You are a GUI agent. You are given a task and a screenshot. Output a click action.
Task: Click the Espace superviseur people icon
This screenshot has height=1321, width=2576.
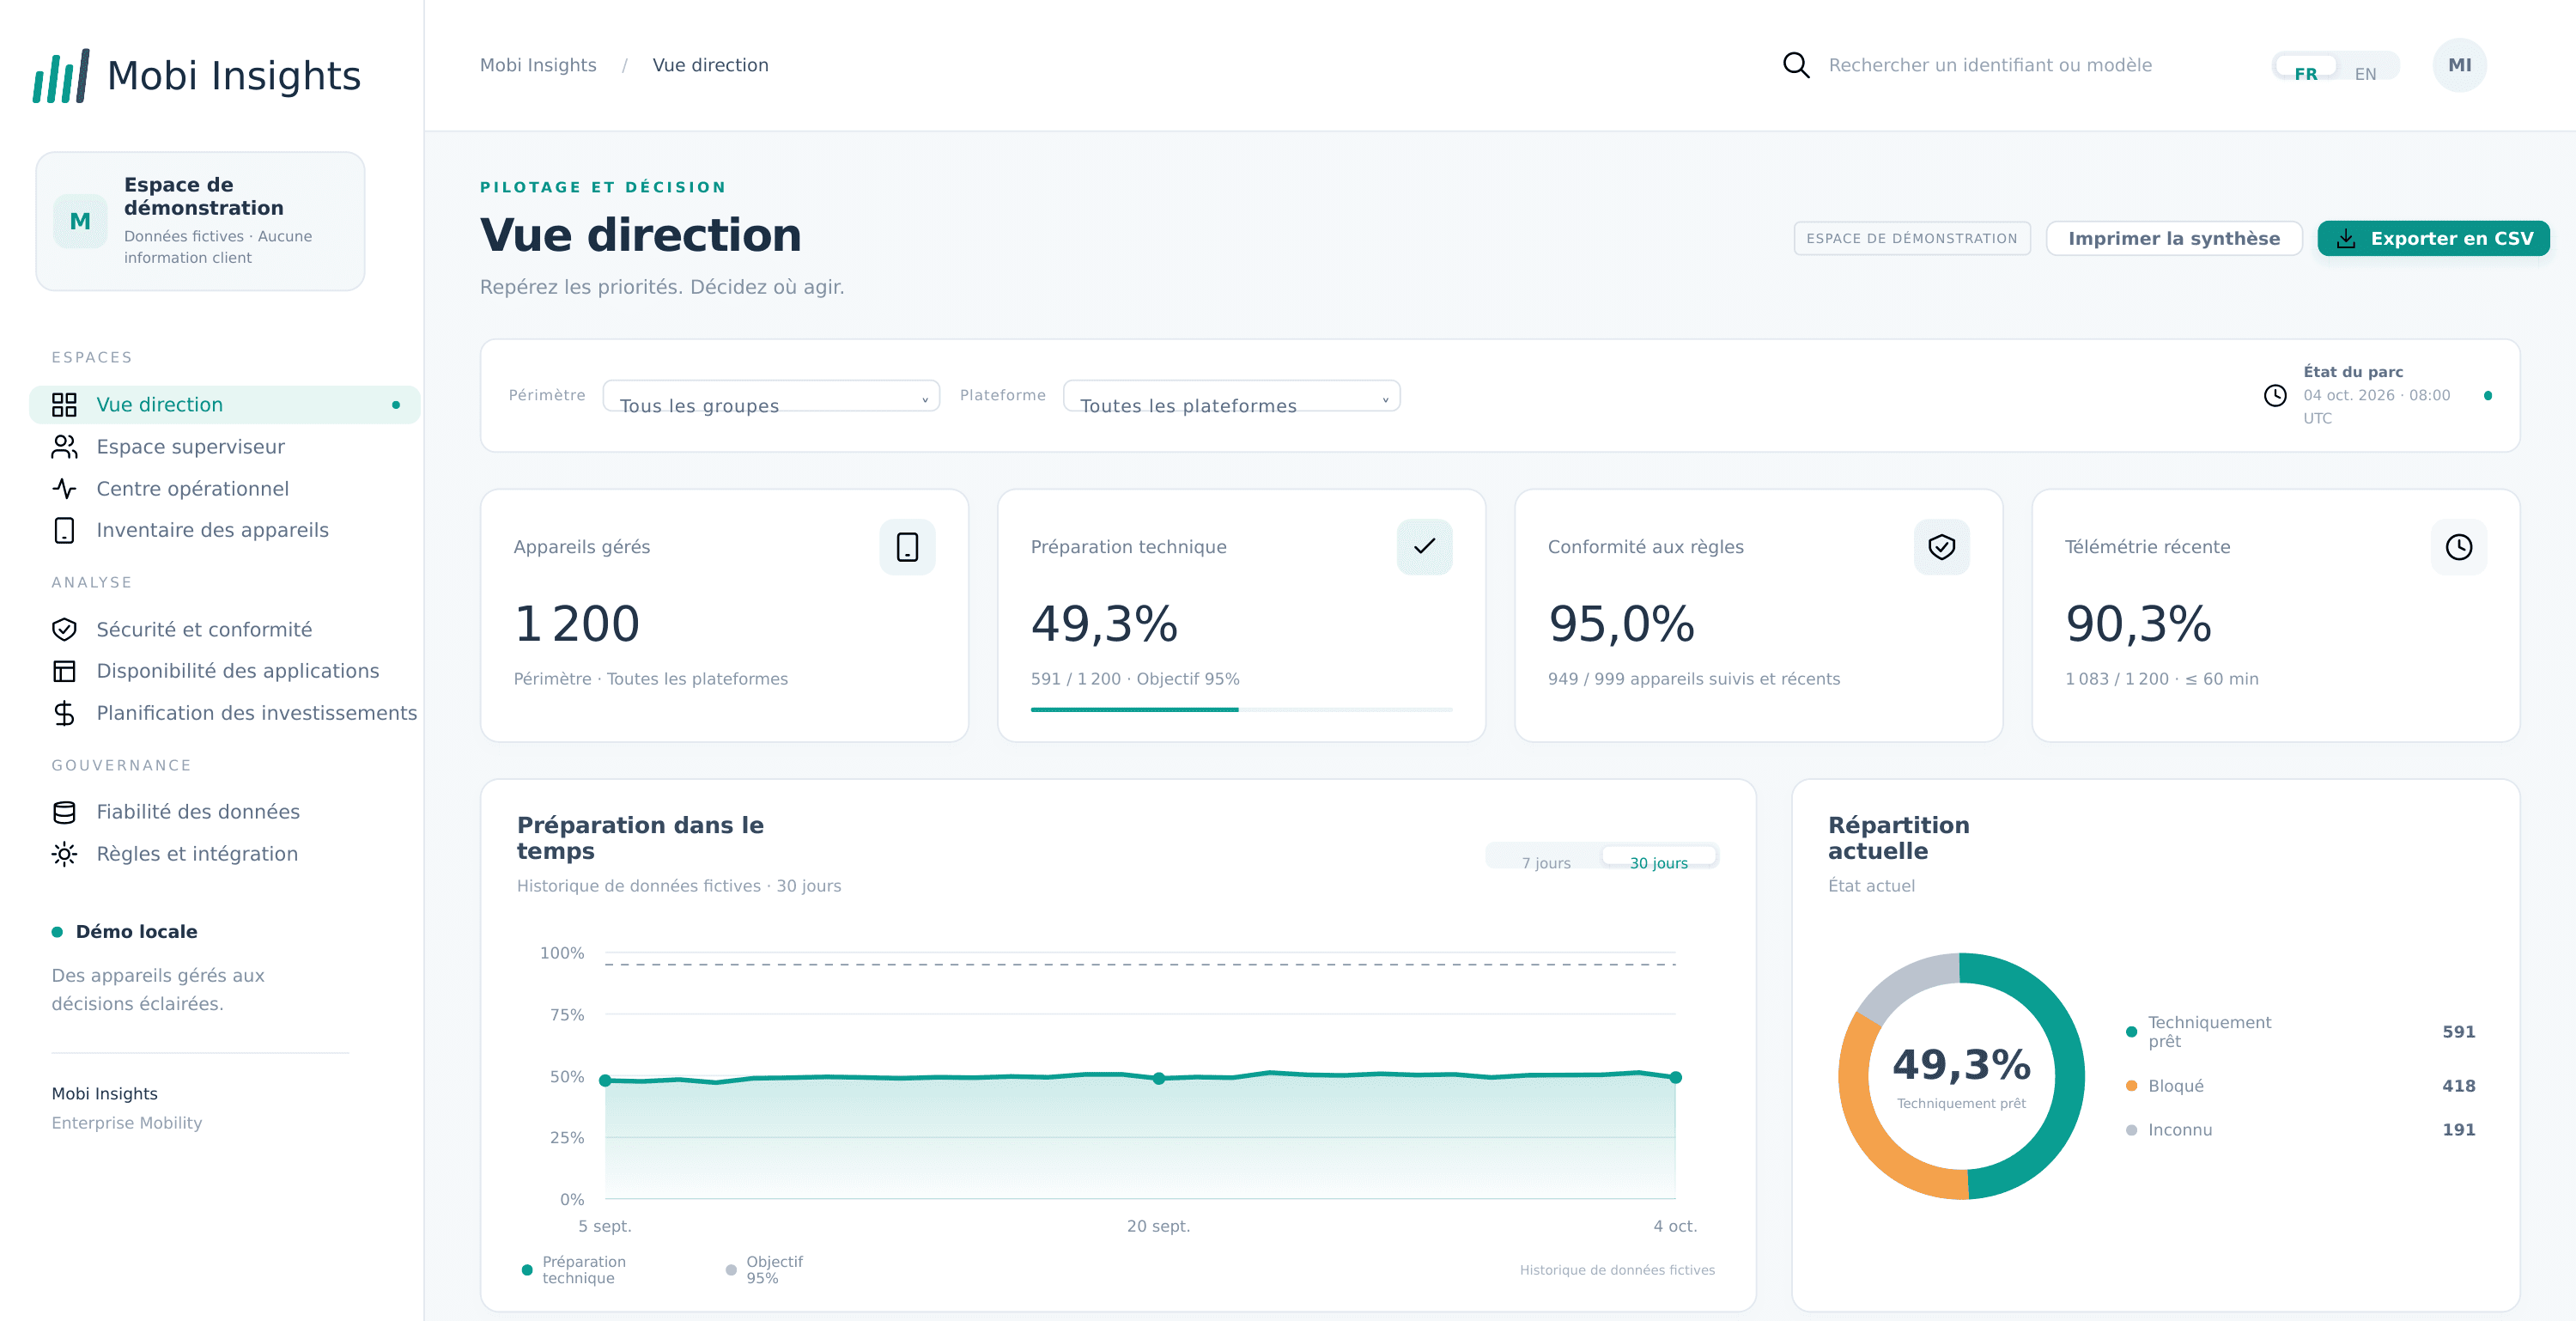(64, 446)
